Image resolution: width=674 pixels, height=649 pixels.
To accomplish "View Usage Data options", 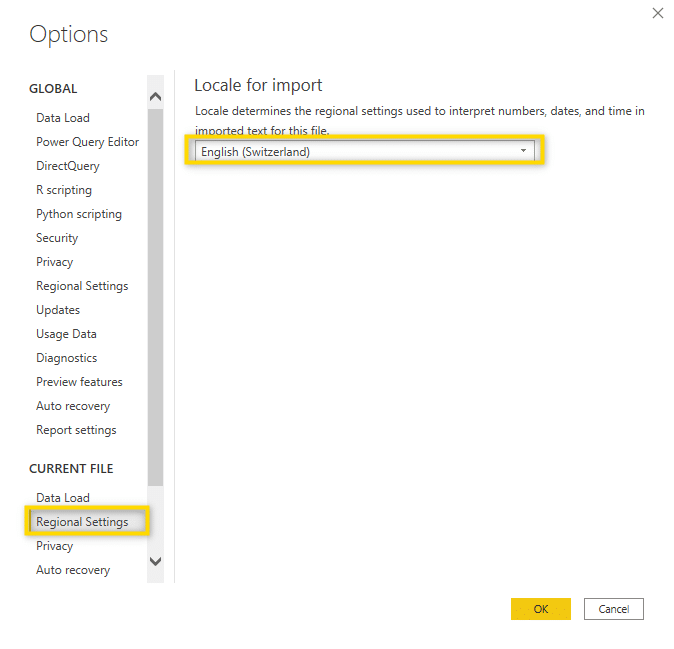I will pyautogui.click(x=66, y=334).
